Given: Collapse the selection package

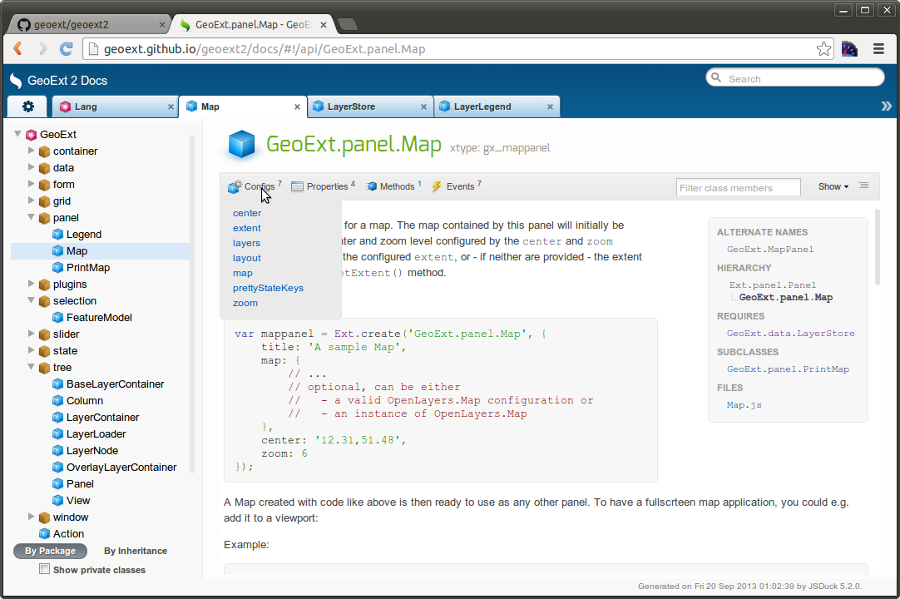Looking at the screenshot, I should (31, 300).
